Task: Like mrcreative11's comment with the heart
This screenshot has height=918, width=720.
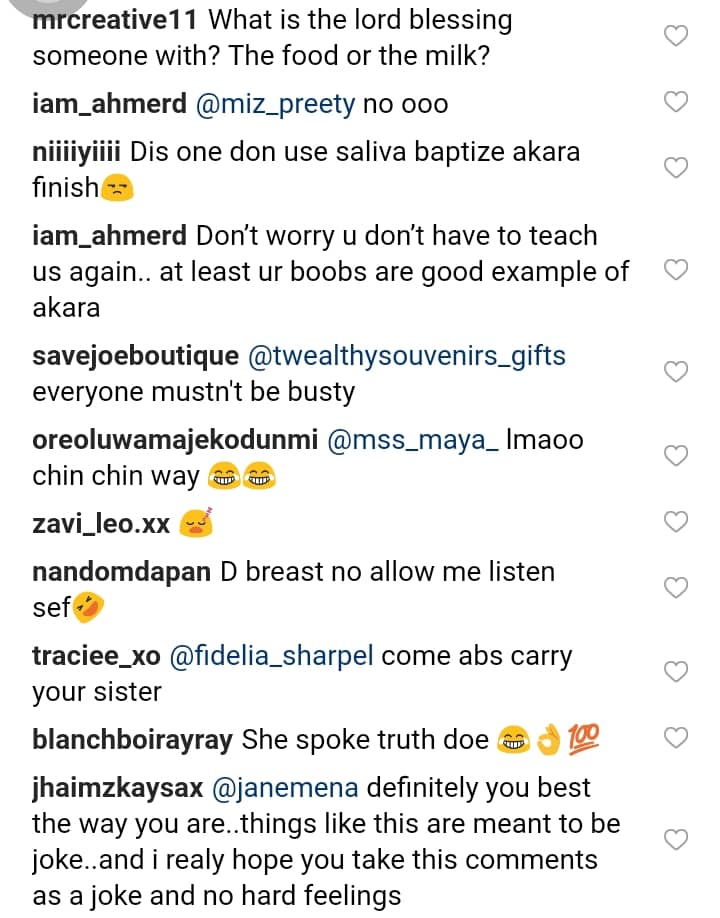Action: pos(677,37)
